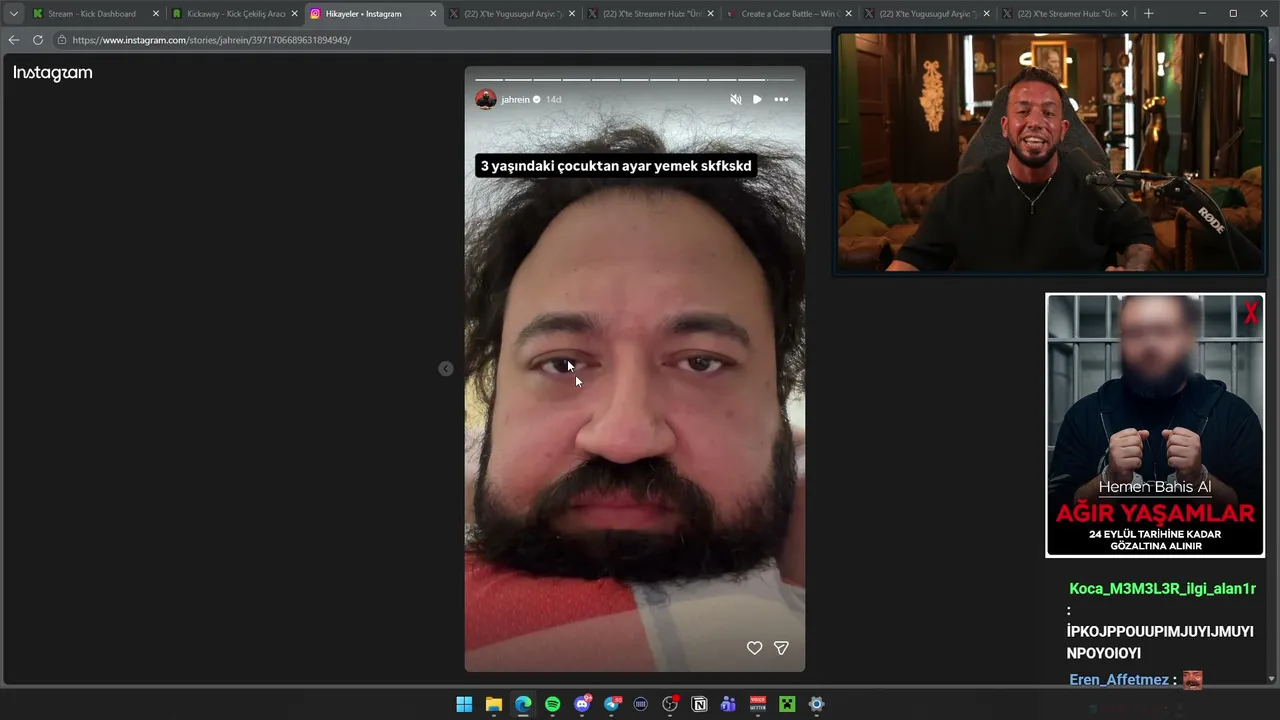This screenshot has height=720, width=1280.
Task: Share the story via the send icon
Action: pos(781,648)
